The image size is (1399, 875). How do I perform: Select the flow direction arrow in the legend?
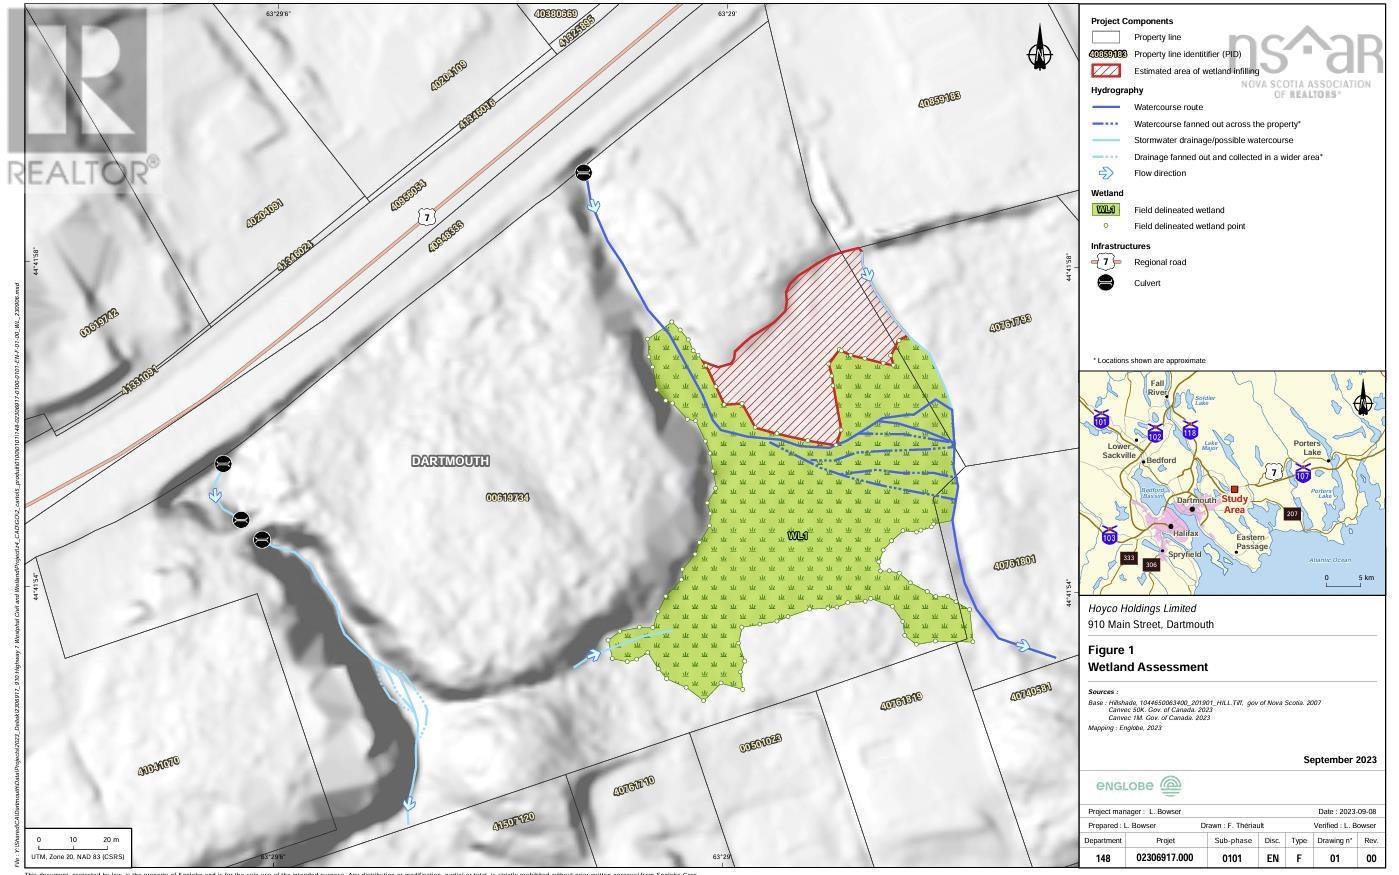[1104, 173]
